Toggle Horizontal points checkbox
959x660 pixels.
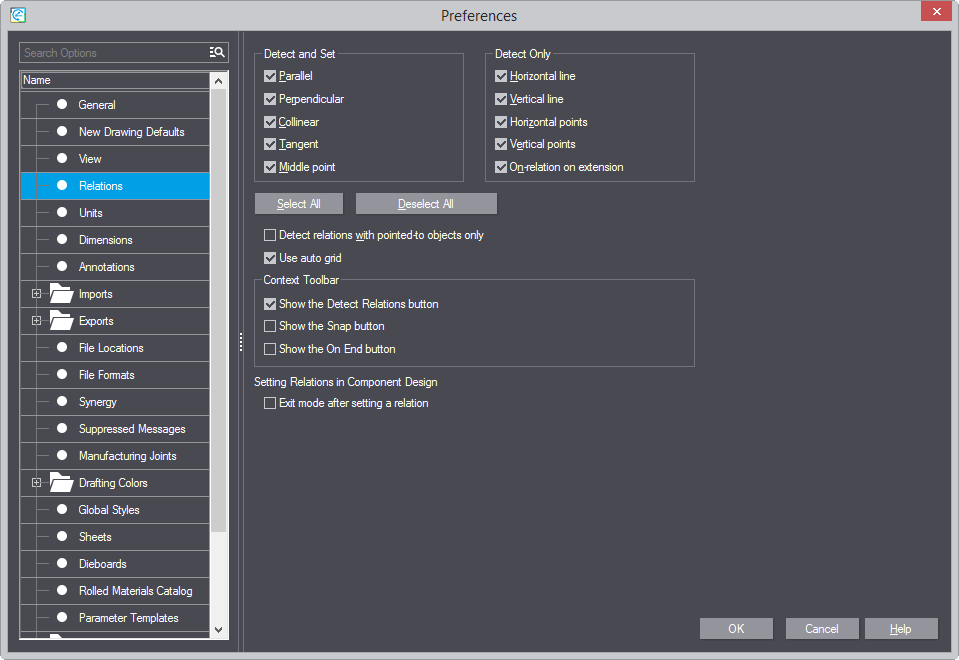tap(501, 122)
